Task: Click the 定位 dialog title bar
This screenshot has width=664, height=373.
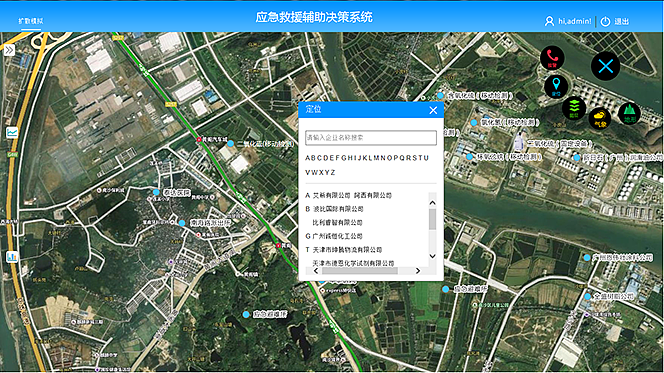Action: tap(371, 110)
